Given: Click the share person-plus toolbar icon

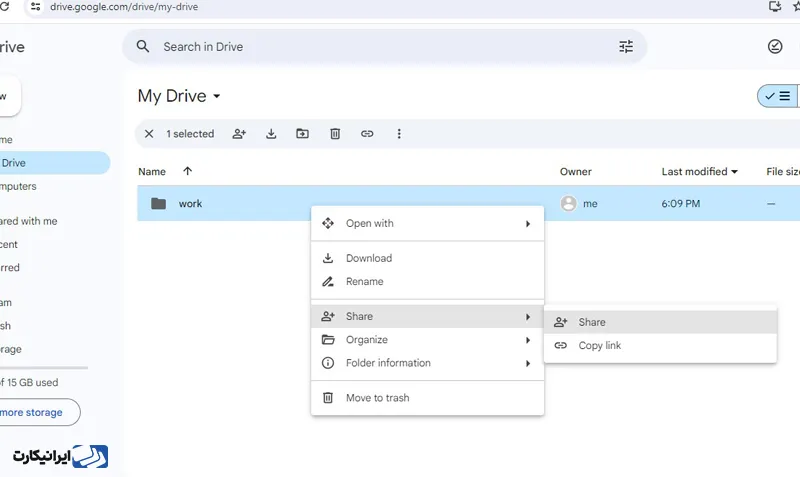Looking at the screenshot, I should click(x=239, y=134).
